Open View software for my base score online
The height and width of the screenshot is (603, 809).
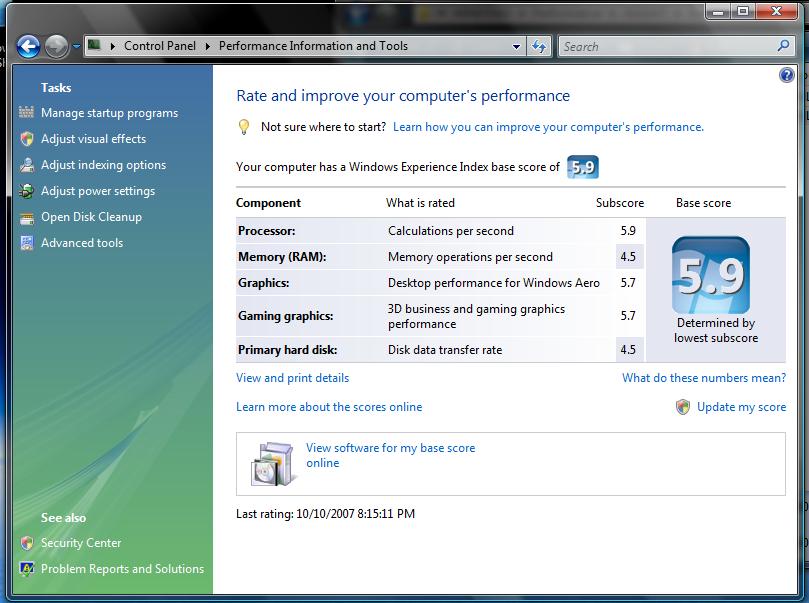[x=391, y=455]
